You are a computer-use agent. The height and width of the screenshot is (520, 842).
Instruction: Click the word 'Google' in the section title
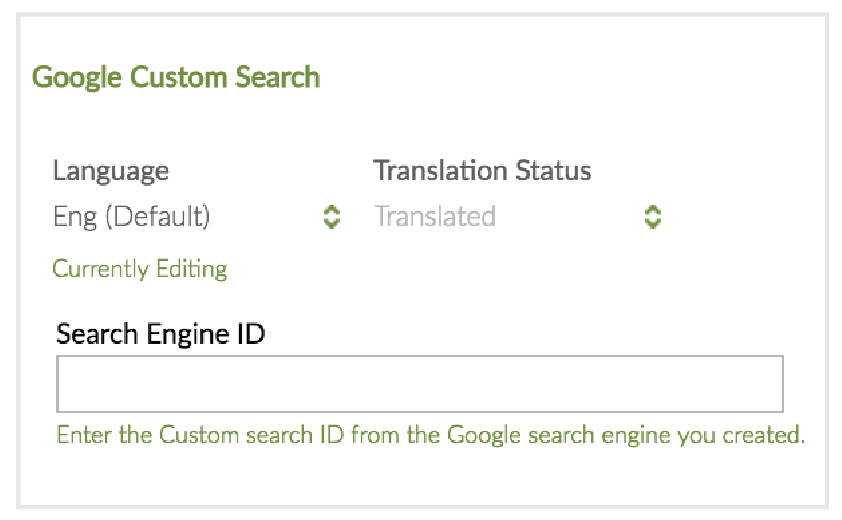click(x=72, y=77)
